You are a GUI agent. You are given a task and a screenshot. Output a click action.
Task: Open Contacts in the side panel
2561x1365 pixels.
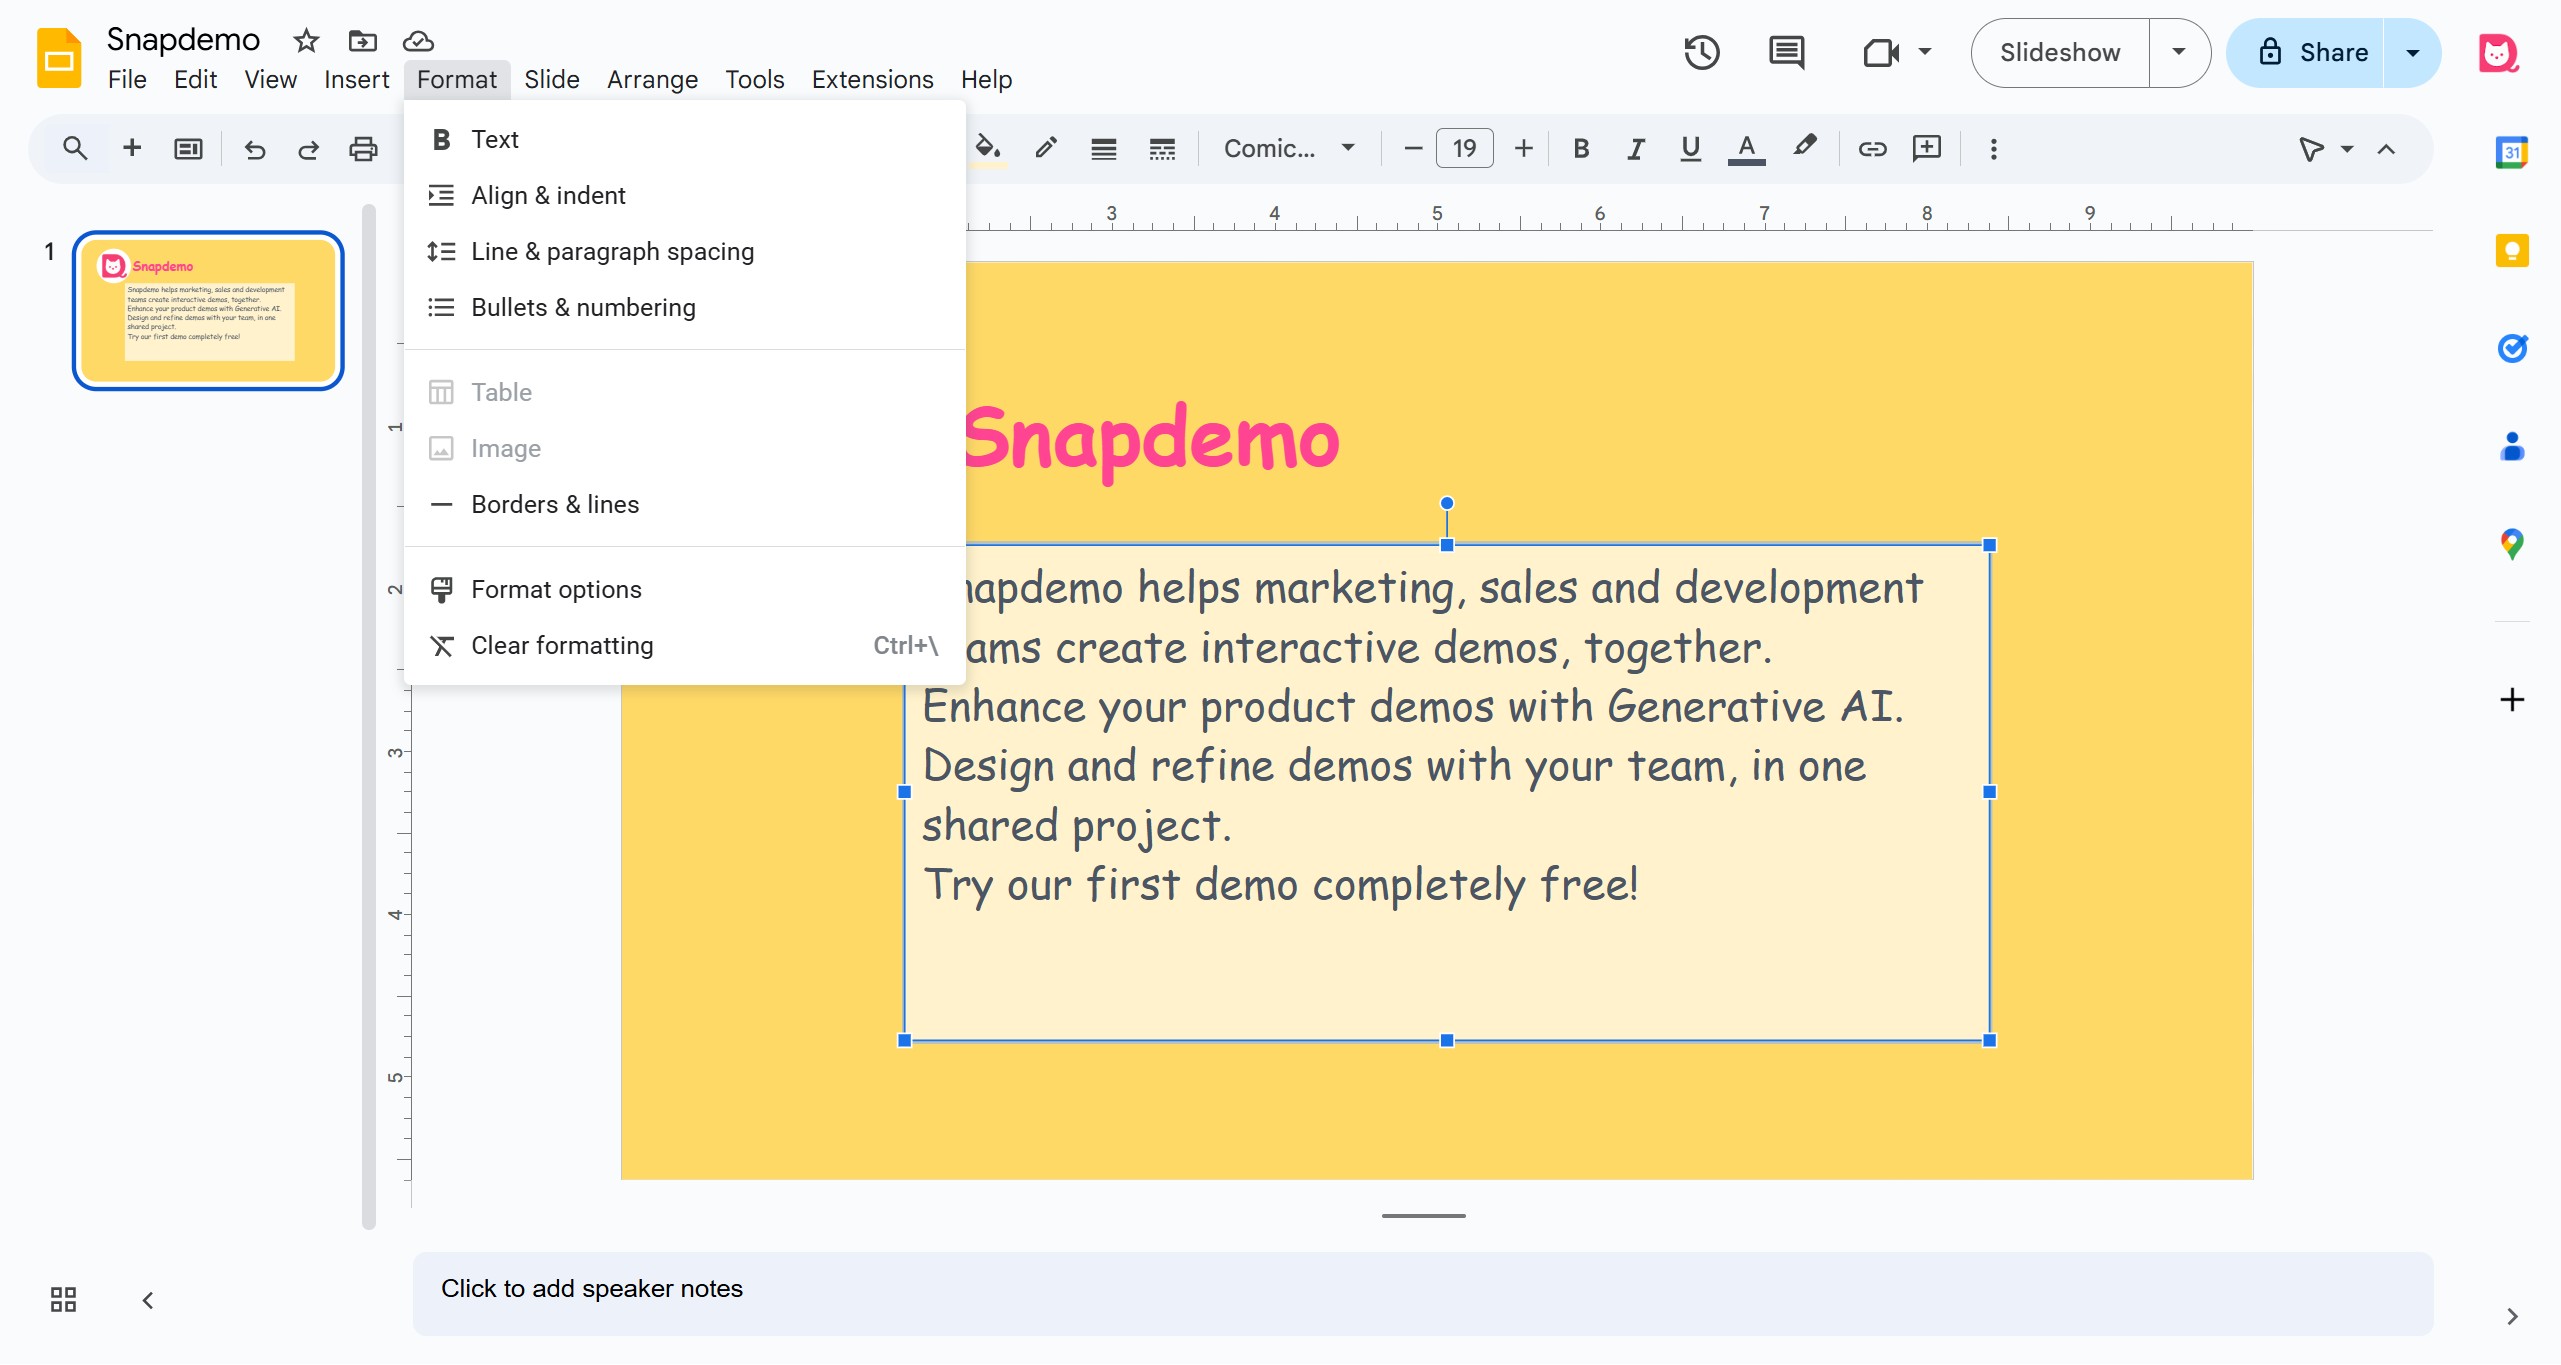2512,446
